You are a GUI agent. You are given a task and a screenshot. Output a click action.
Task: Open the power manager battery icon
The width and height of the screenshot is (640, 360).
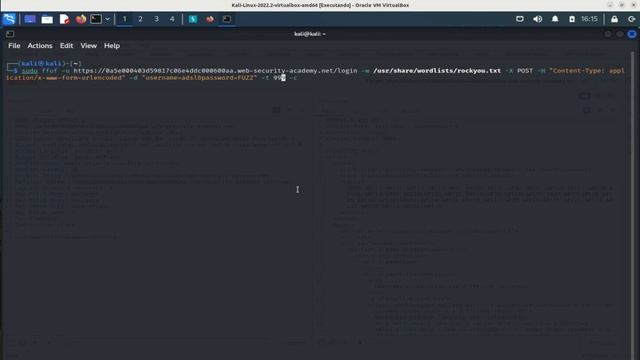[572, 19]
